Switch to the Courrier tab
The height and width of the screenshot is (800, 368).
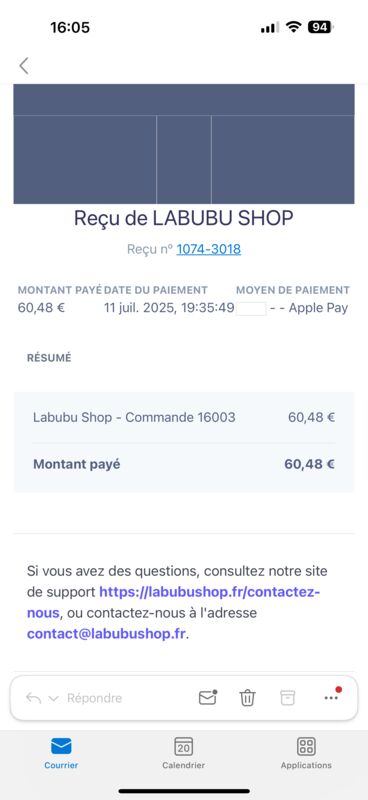pos(61,753)
